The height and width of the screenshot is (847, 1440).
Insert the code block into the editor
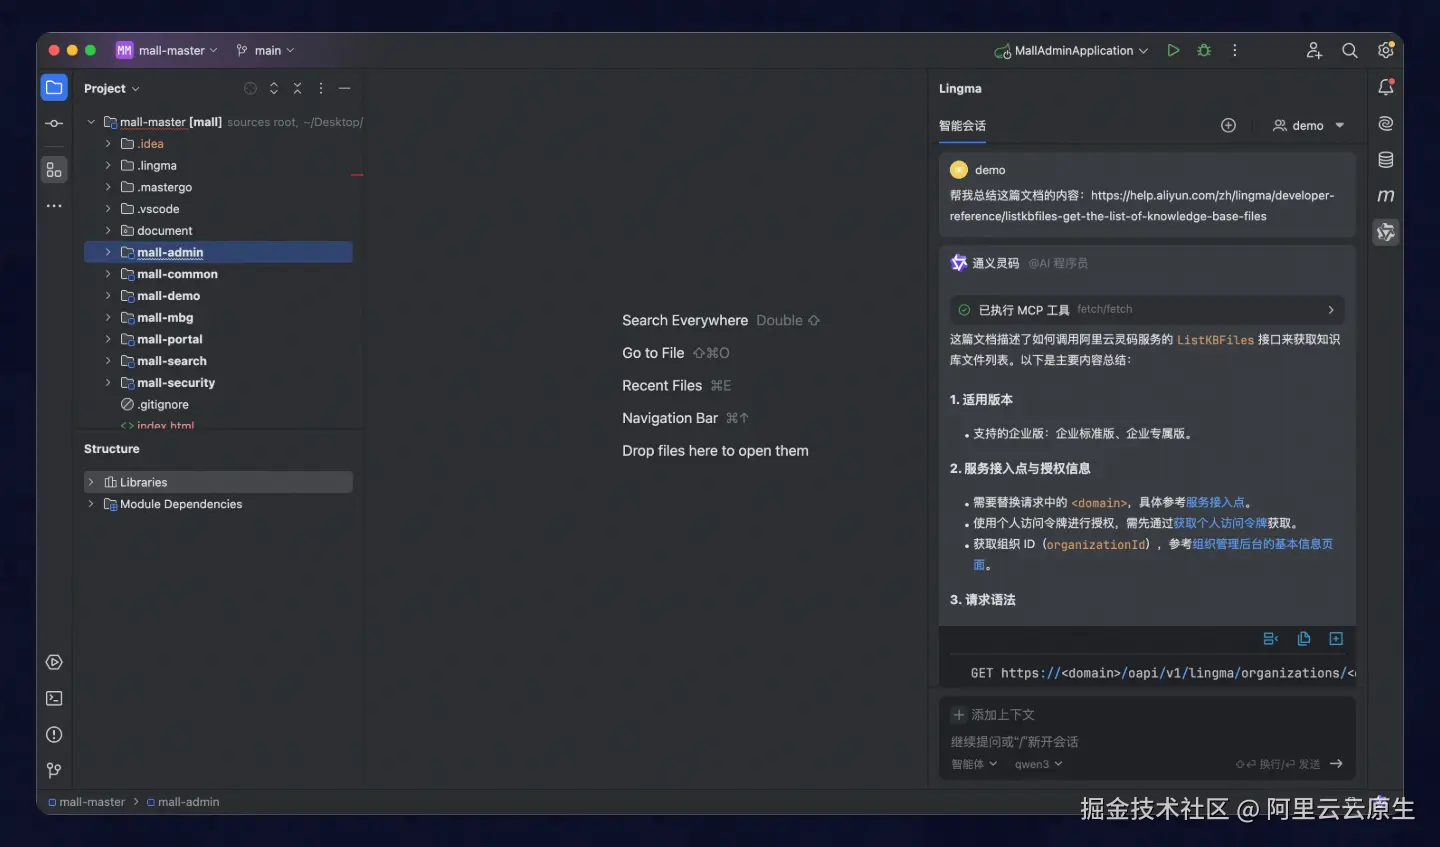tap(1336, 639)
